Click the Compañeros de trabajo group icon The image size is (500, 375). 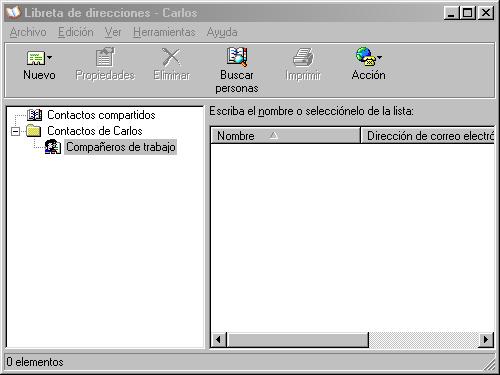53,147
